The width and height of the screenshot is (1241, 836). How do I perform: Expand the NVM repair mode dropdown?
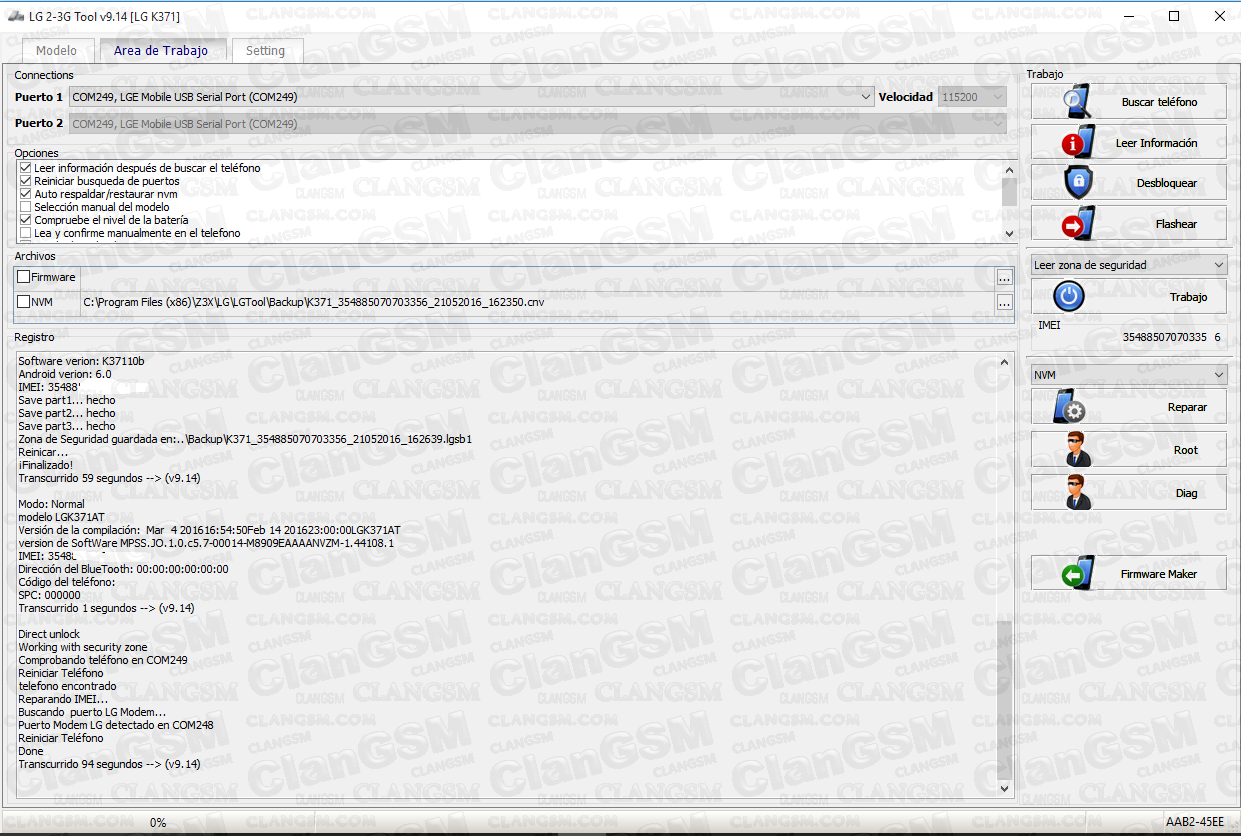click(x=1217, y=375)
